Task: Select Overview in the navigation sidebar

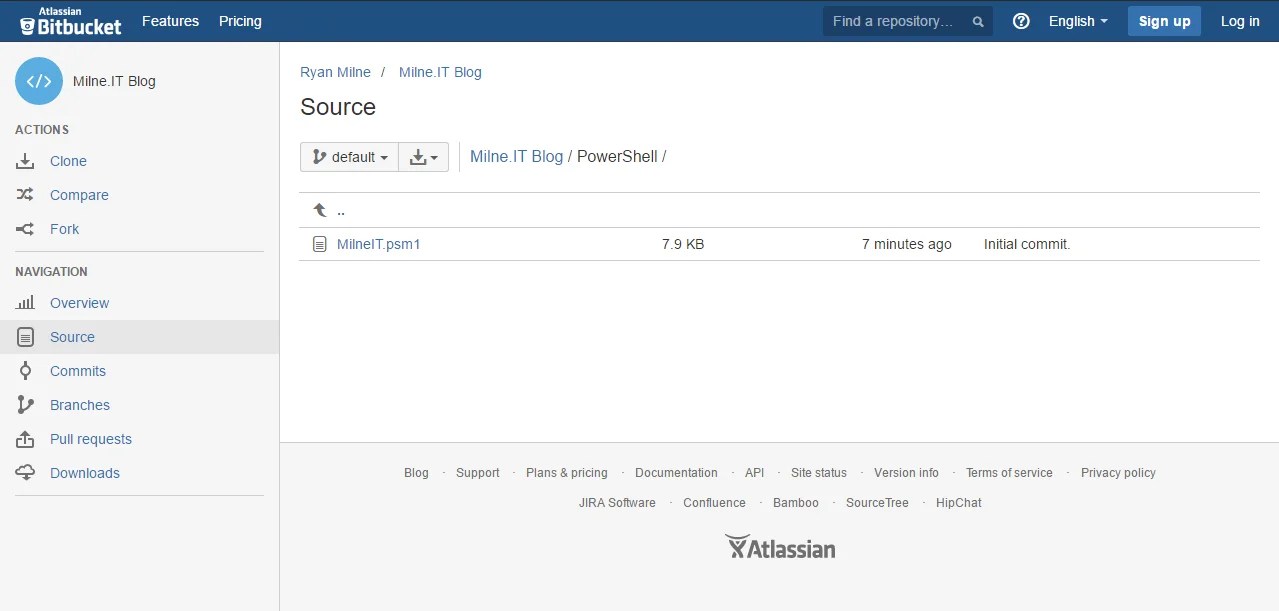Action: click(x=80, y=303)
